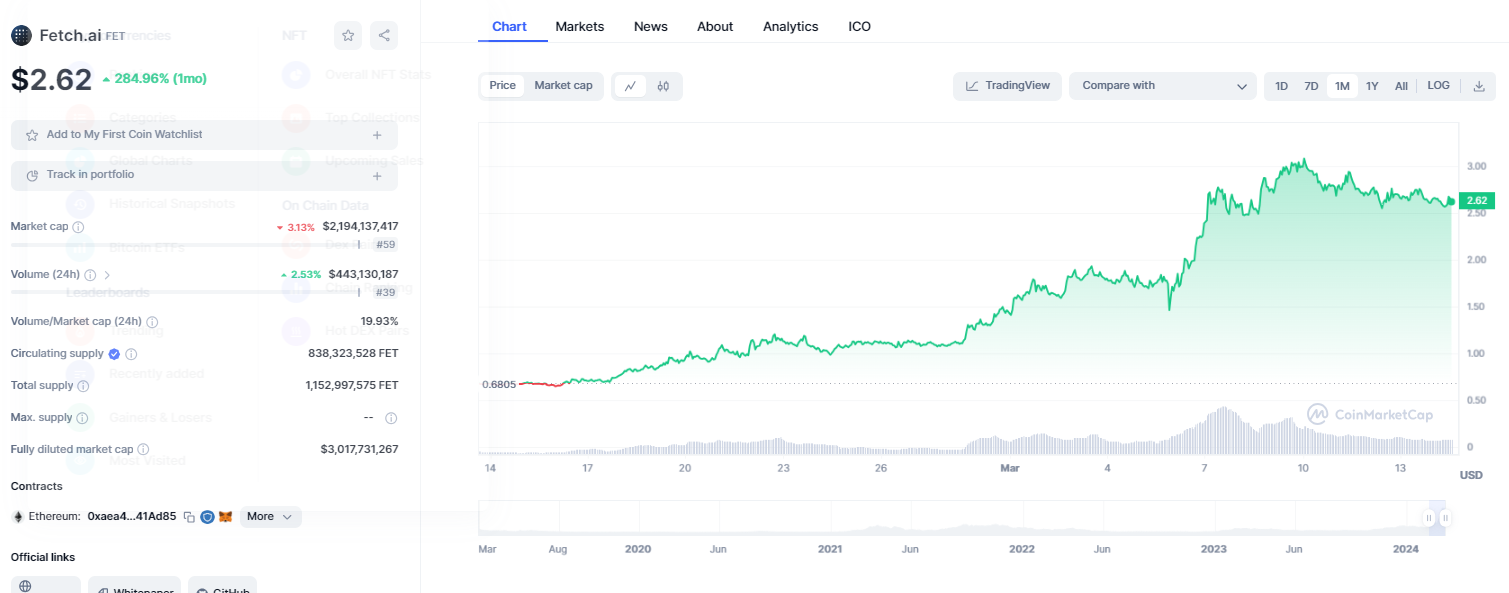Click the 284.96% (1mo) change value

point(160,78)
